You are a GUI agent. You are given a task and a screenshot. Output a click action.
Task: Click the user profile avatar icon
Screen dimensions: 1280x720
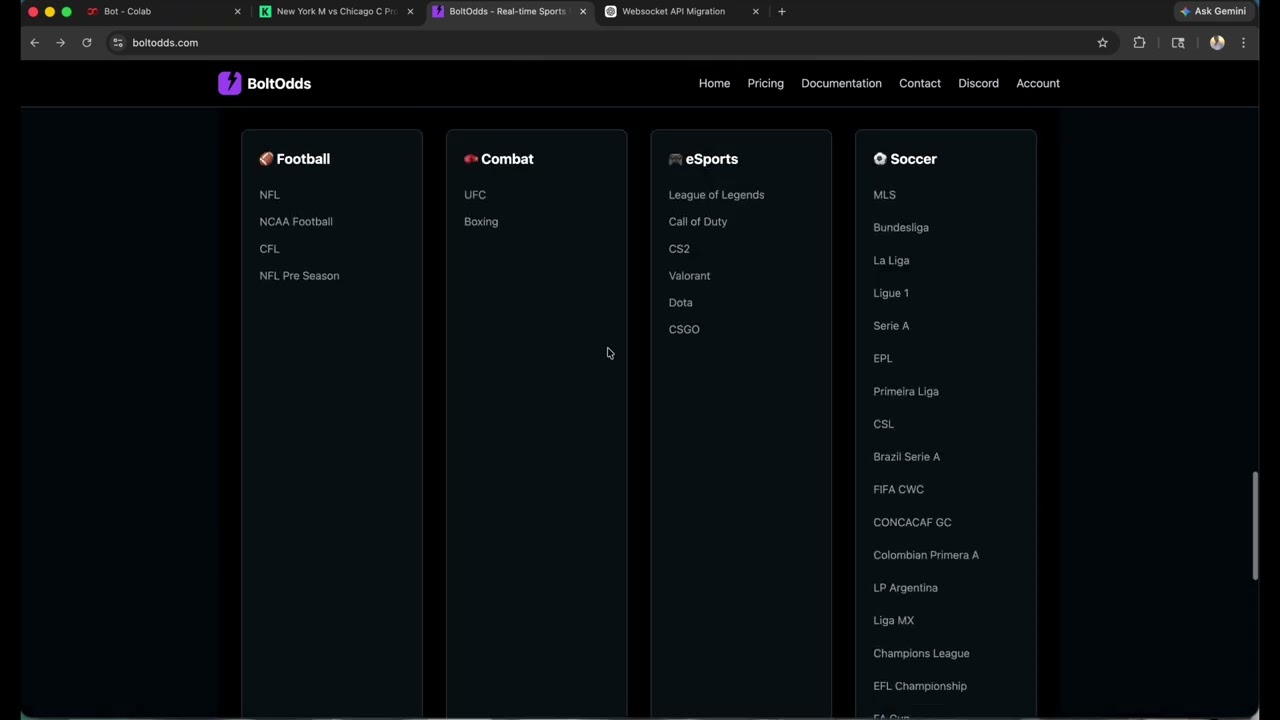1217,43
